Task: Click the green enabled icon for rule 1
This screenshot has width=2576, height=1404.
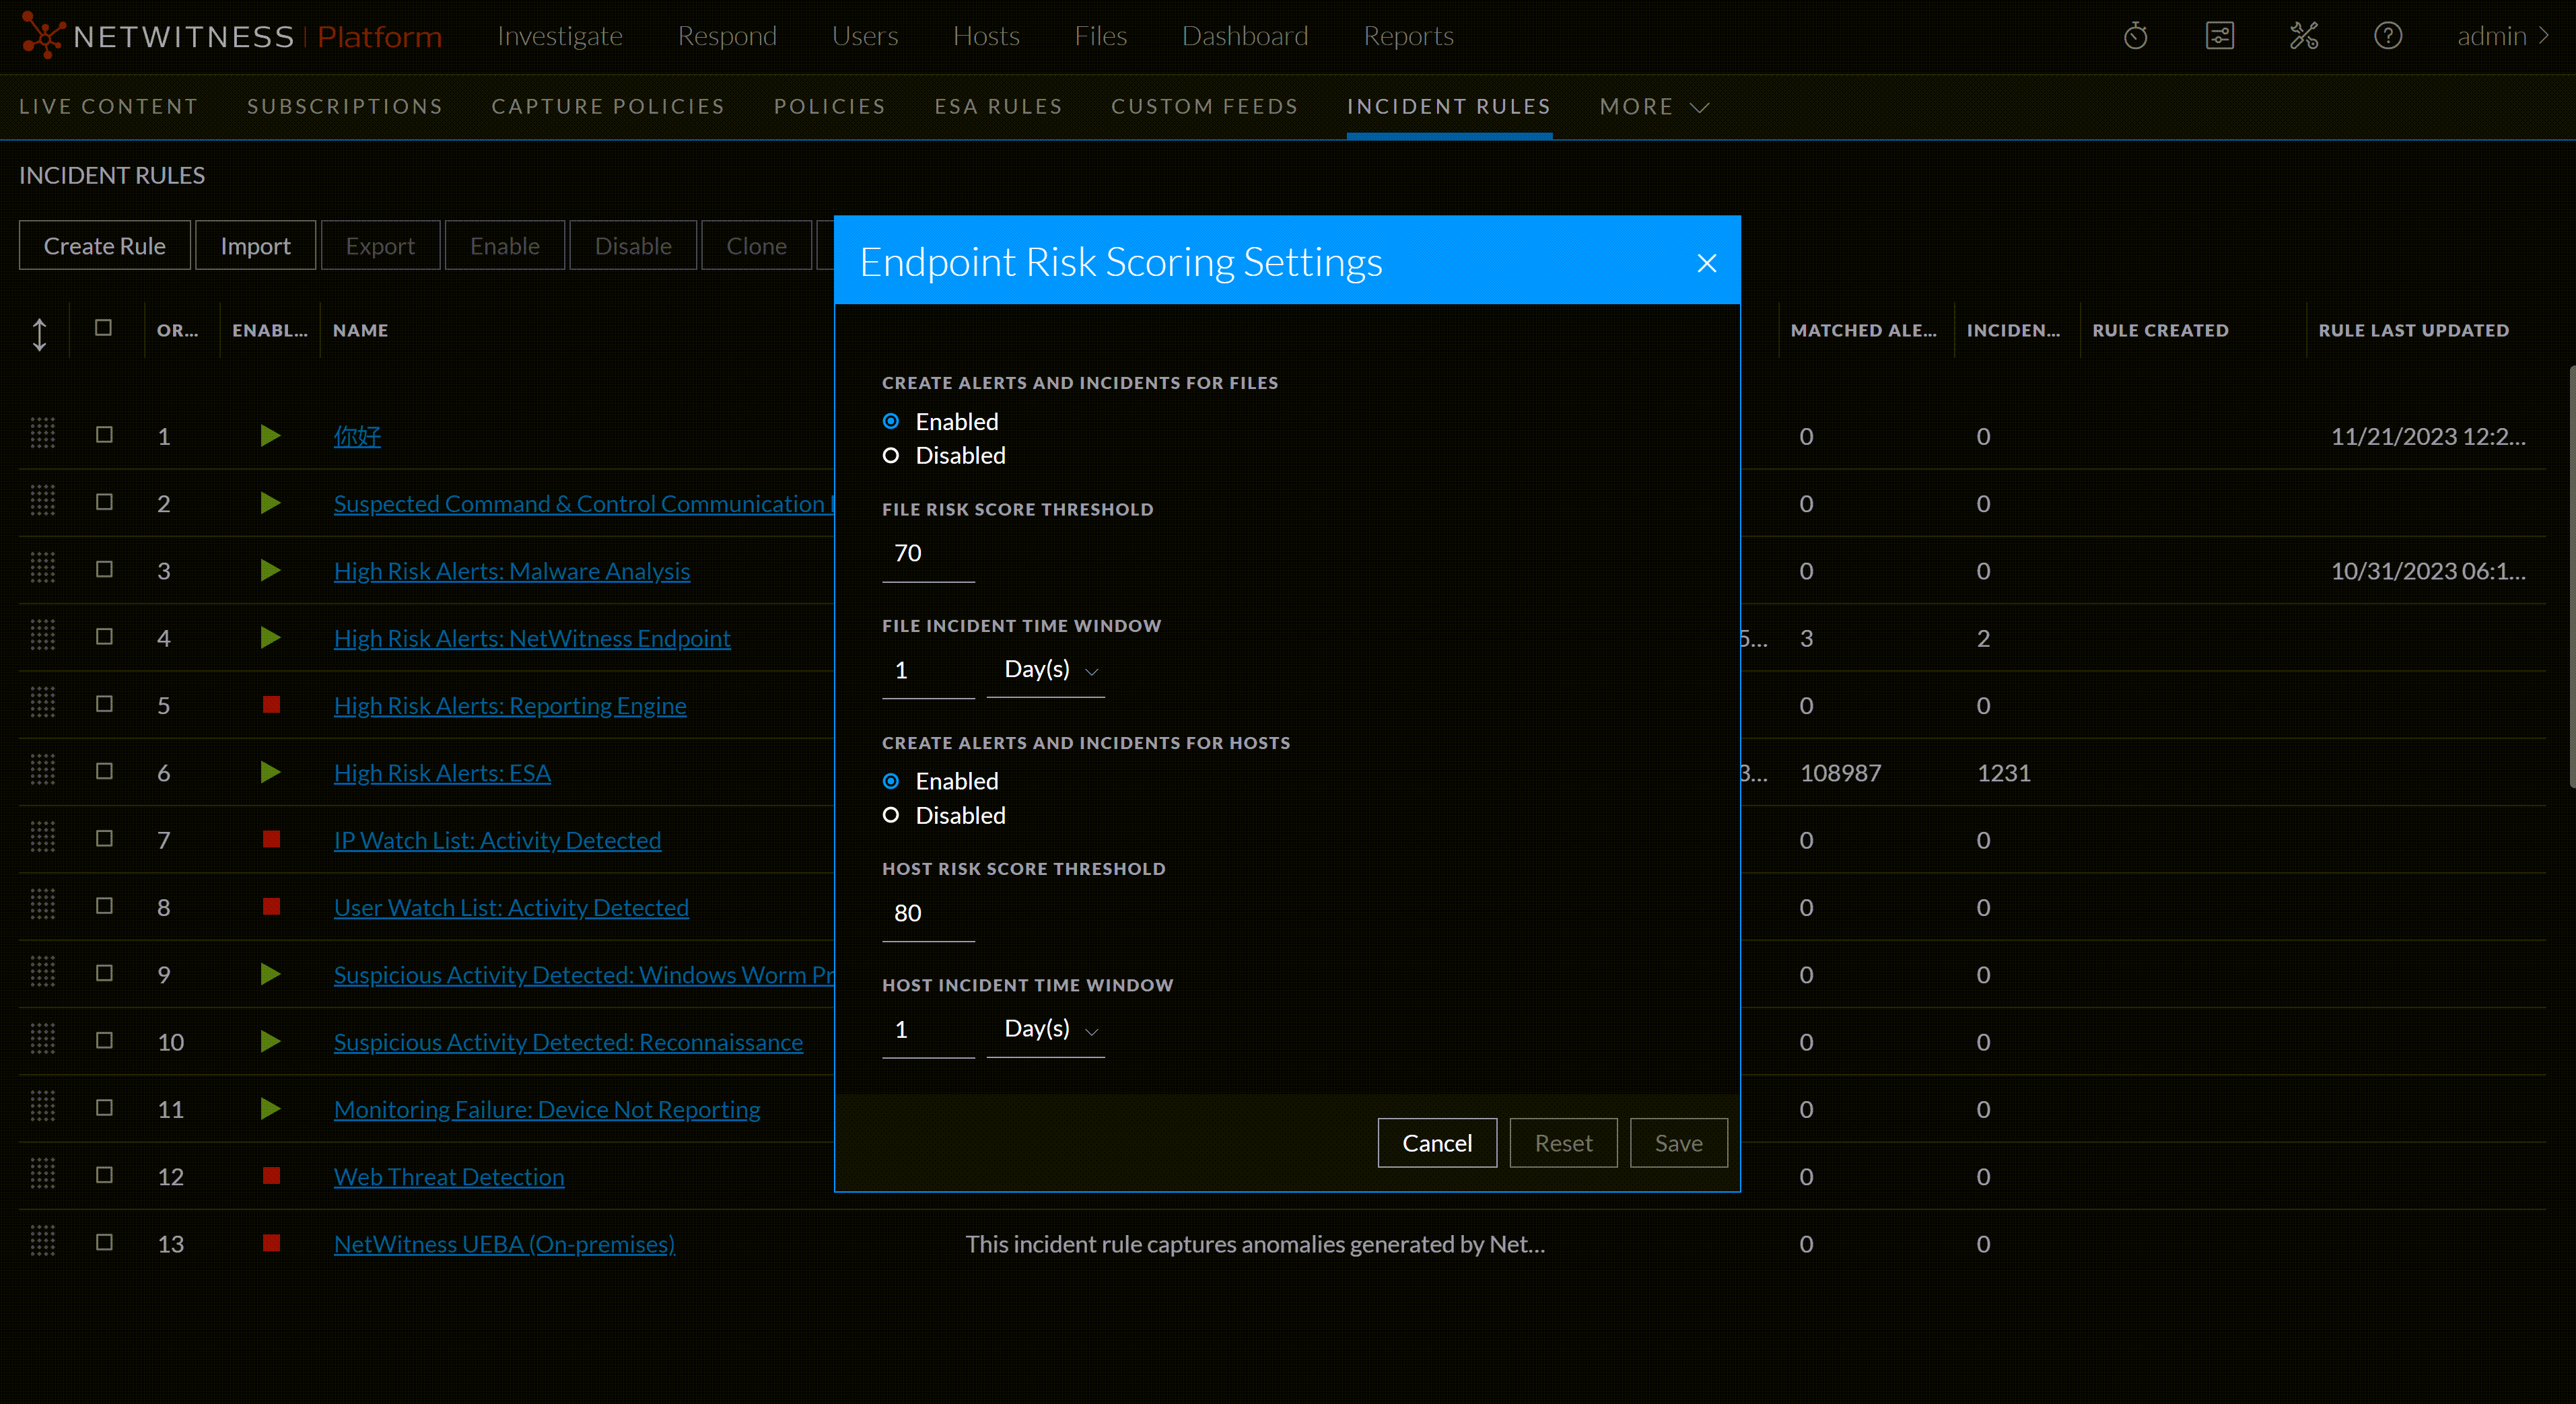Action: 270,436
